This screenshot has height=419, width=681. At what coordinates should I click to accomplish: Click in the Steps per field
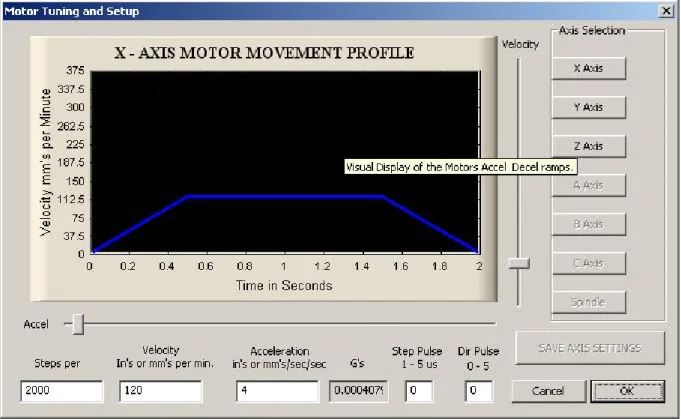point(62,391)
